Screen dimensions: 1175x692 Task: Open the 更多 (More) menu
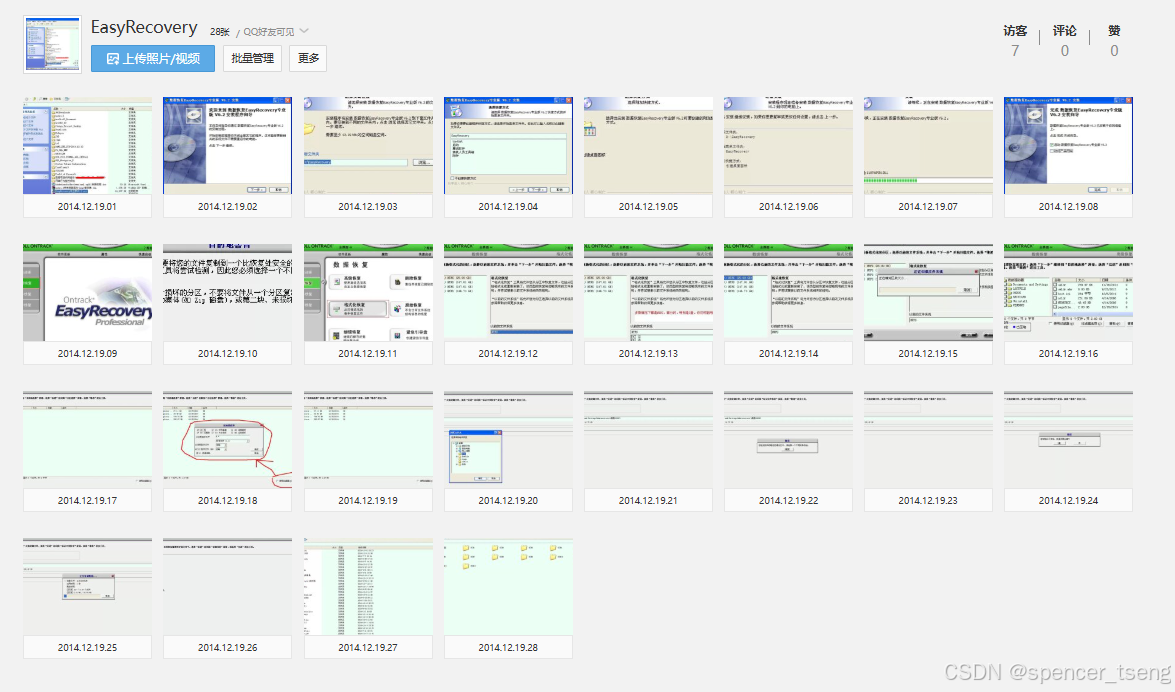pyautogui.click(x=307, y=60)
